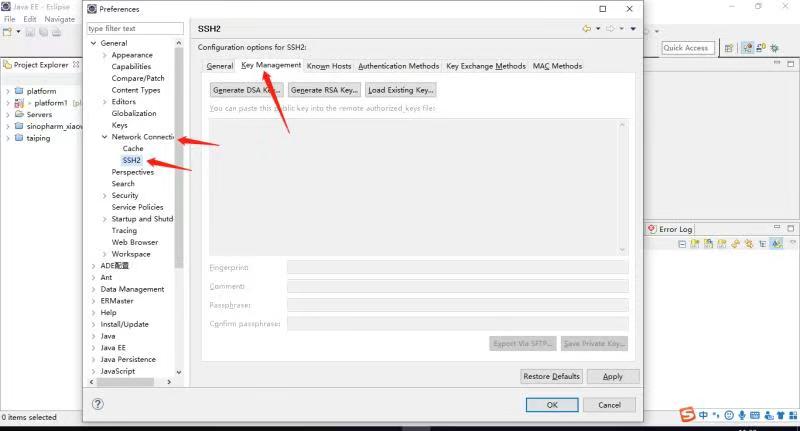The width and height of the screenshot is (800, 431).
Task: Click the Sogou input method S icon
Action: coord(687,414)
